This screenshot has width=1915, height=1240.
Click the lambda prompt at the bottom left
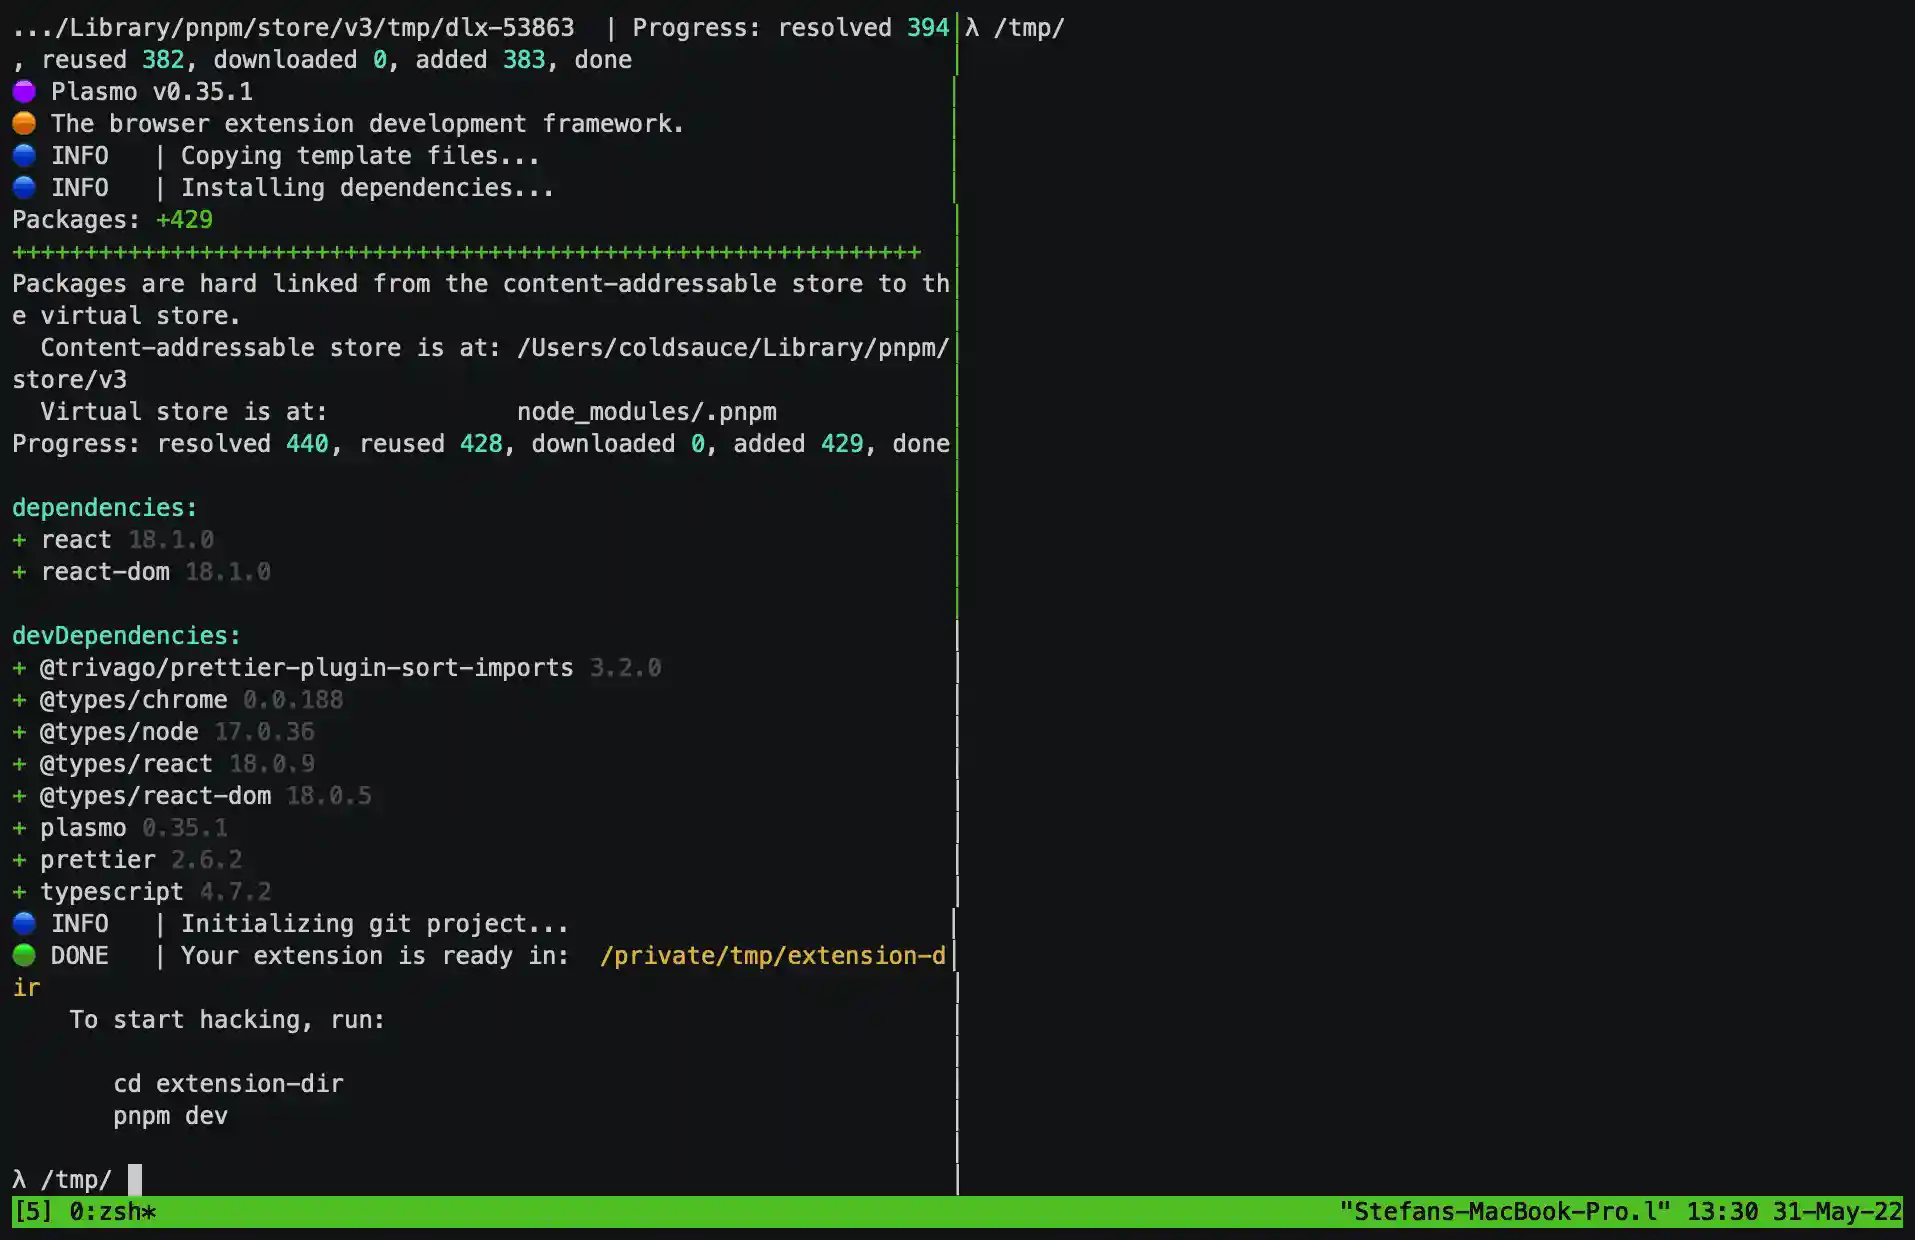20,1179
